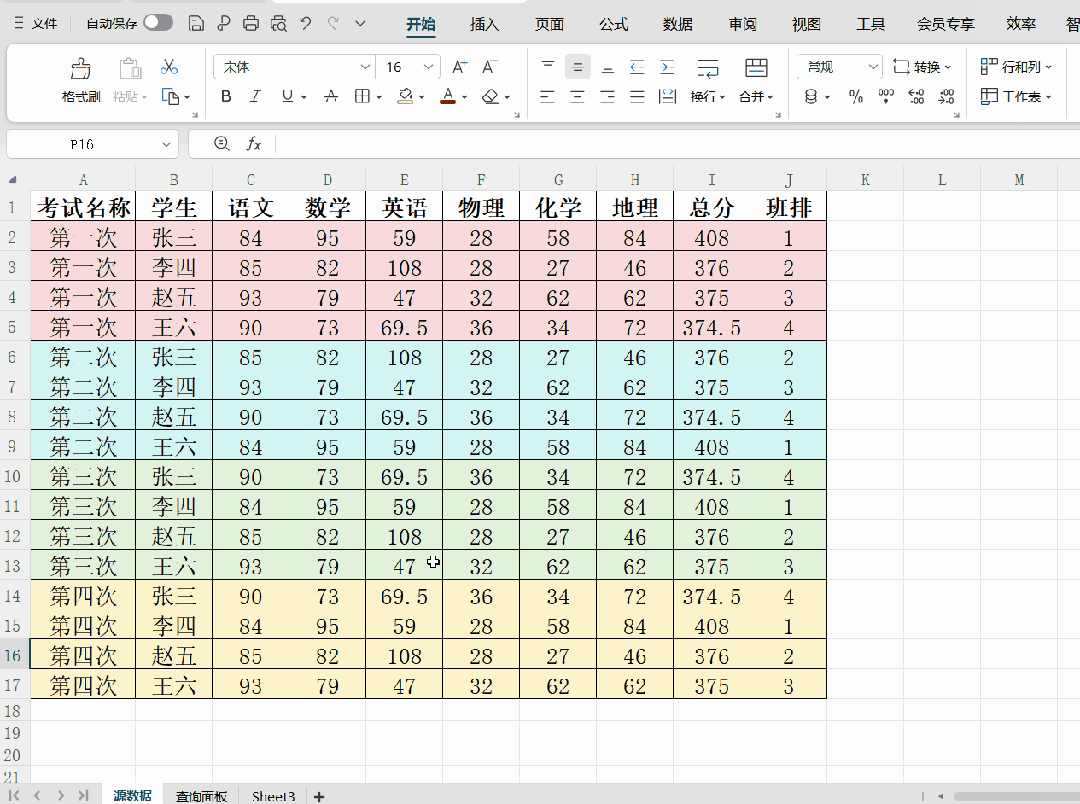The width and height of the screenshot is (1080, 804).
Task: Click the percent style icon
Action: point(855,96)
